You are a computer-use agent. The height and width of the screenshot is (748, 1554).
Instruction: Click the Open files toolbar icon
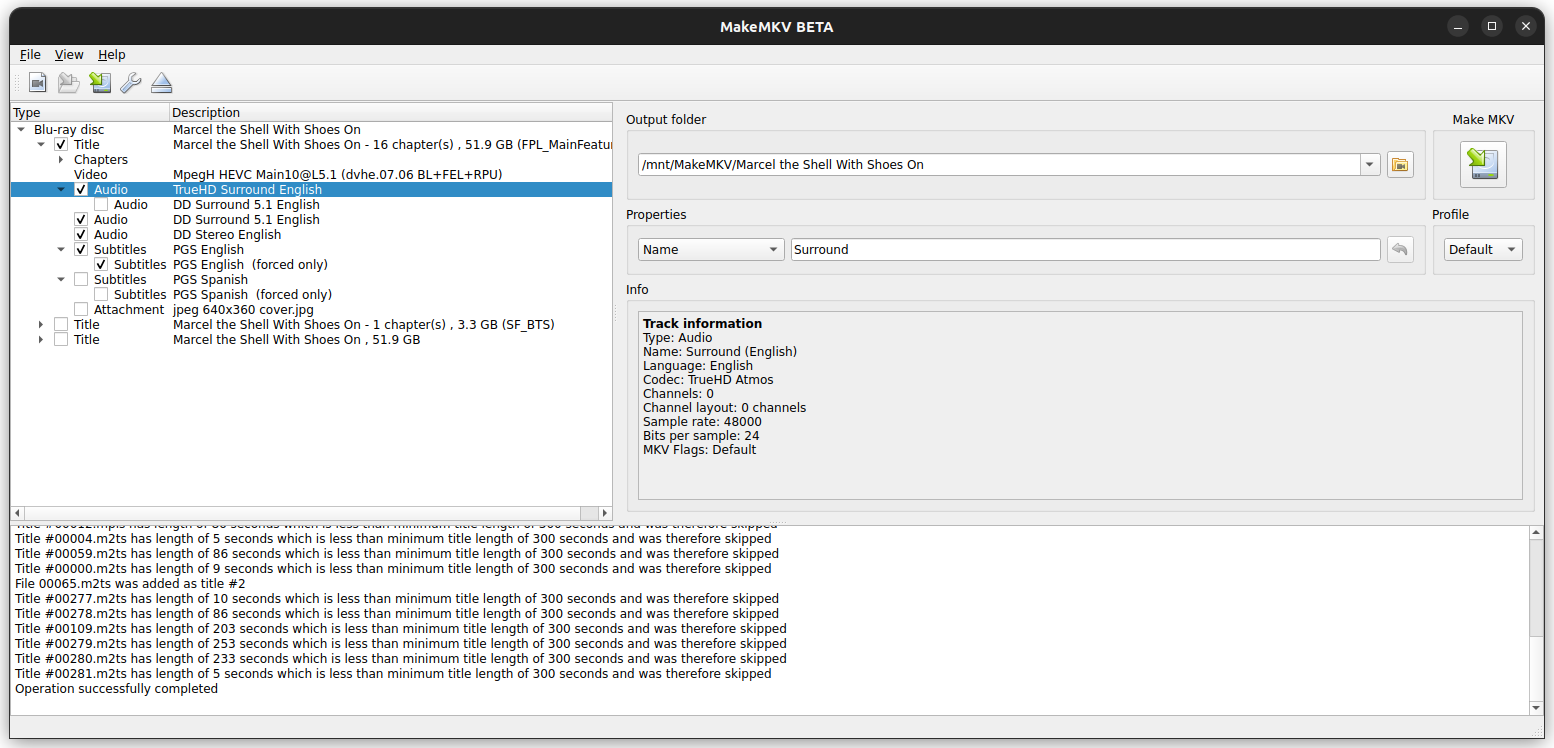pos(38,83)
